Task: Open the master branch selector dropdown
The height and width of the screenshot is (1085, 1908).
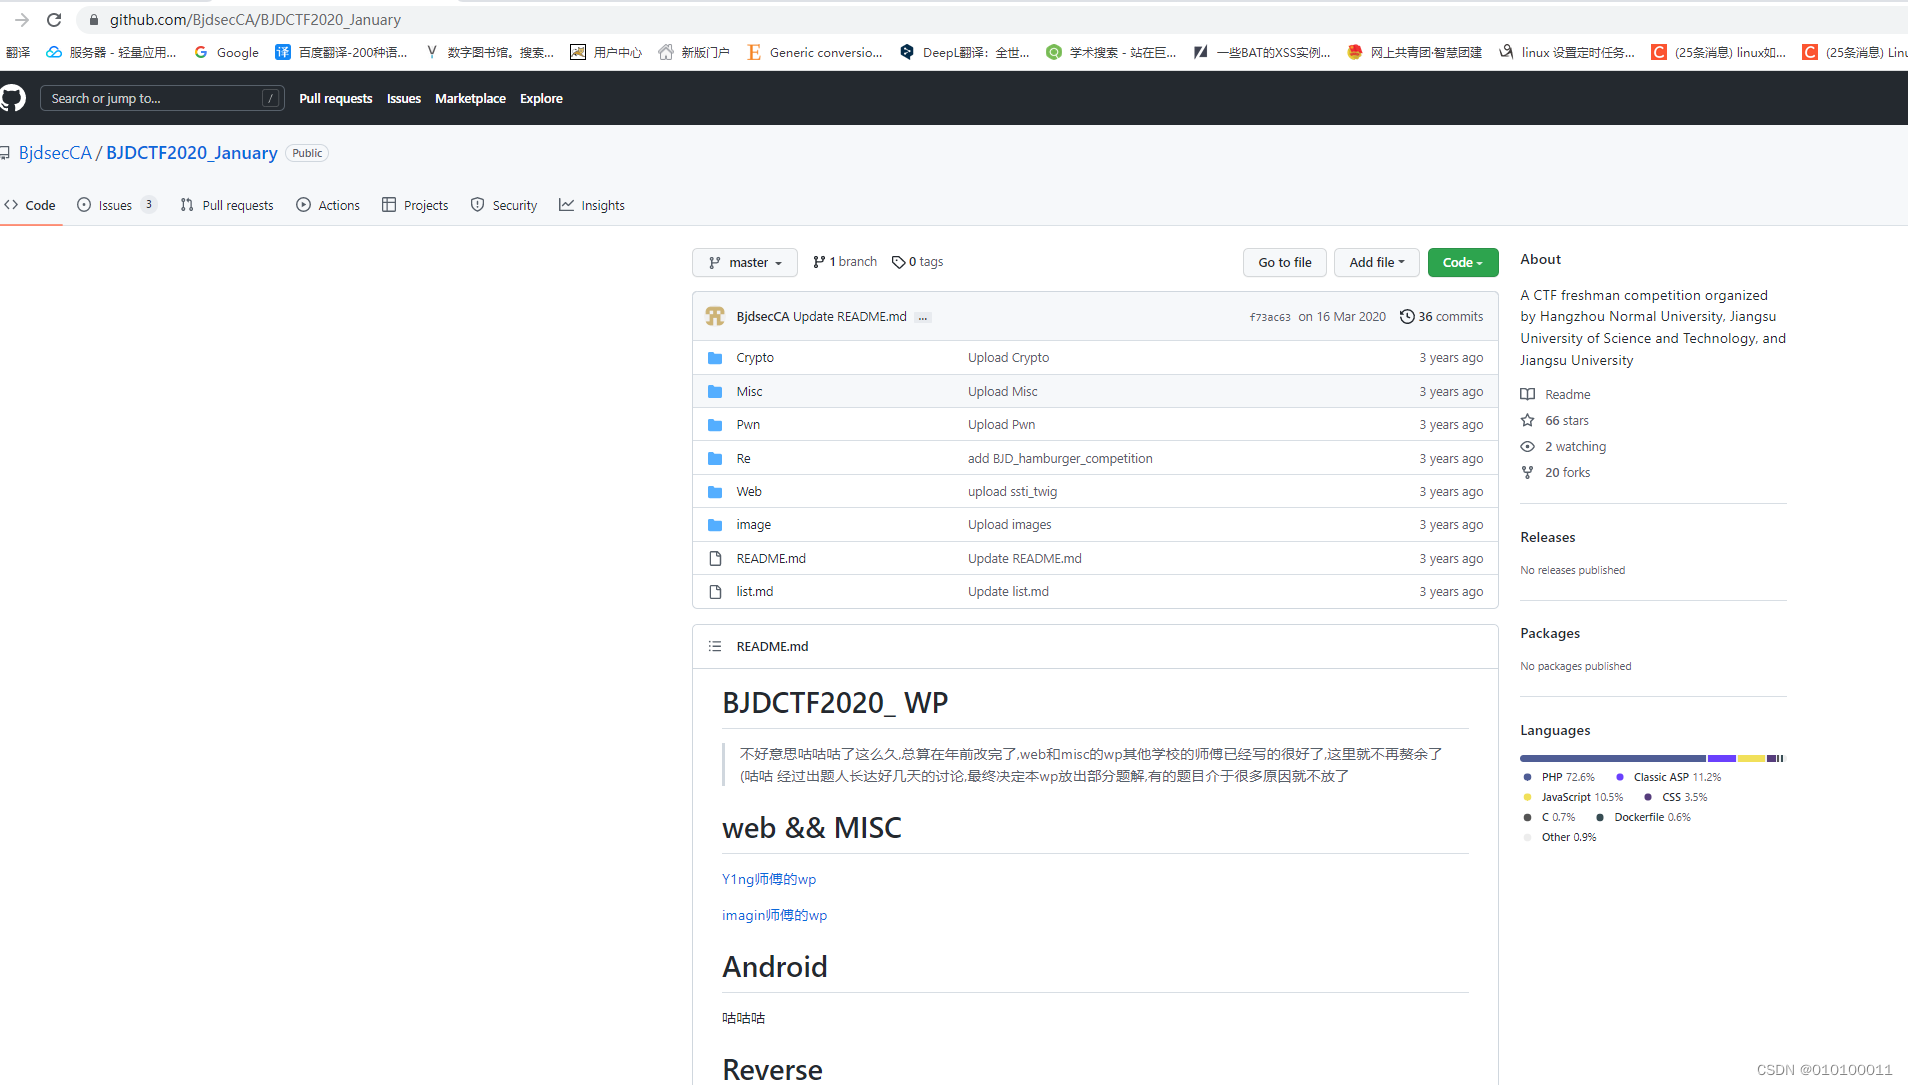Action: [x=745, y=262]
